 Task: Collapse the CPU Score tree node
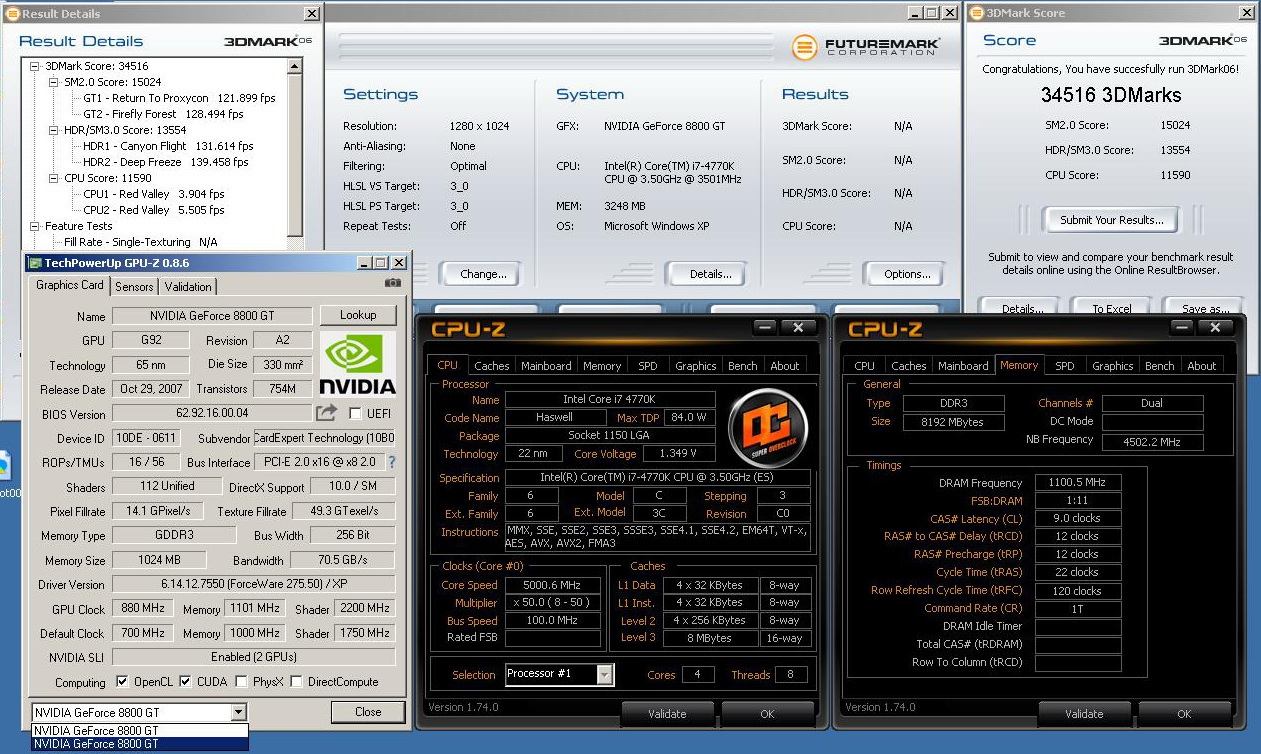tap(54, 178)
